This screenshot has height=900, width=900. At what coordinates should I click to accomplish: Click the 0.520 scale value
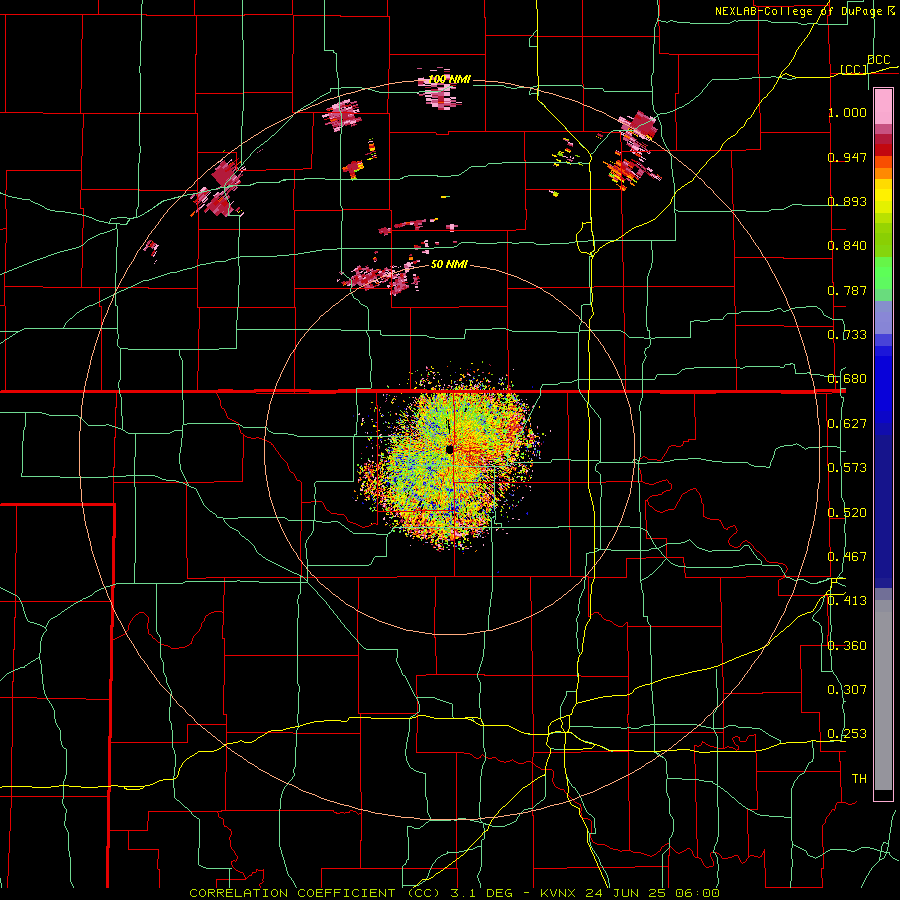point(847,513)
